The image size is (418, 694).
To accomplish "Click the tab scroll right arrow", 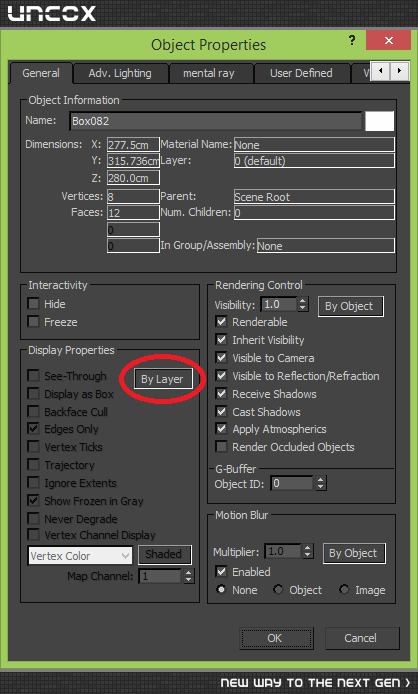I will pos(399,71).
